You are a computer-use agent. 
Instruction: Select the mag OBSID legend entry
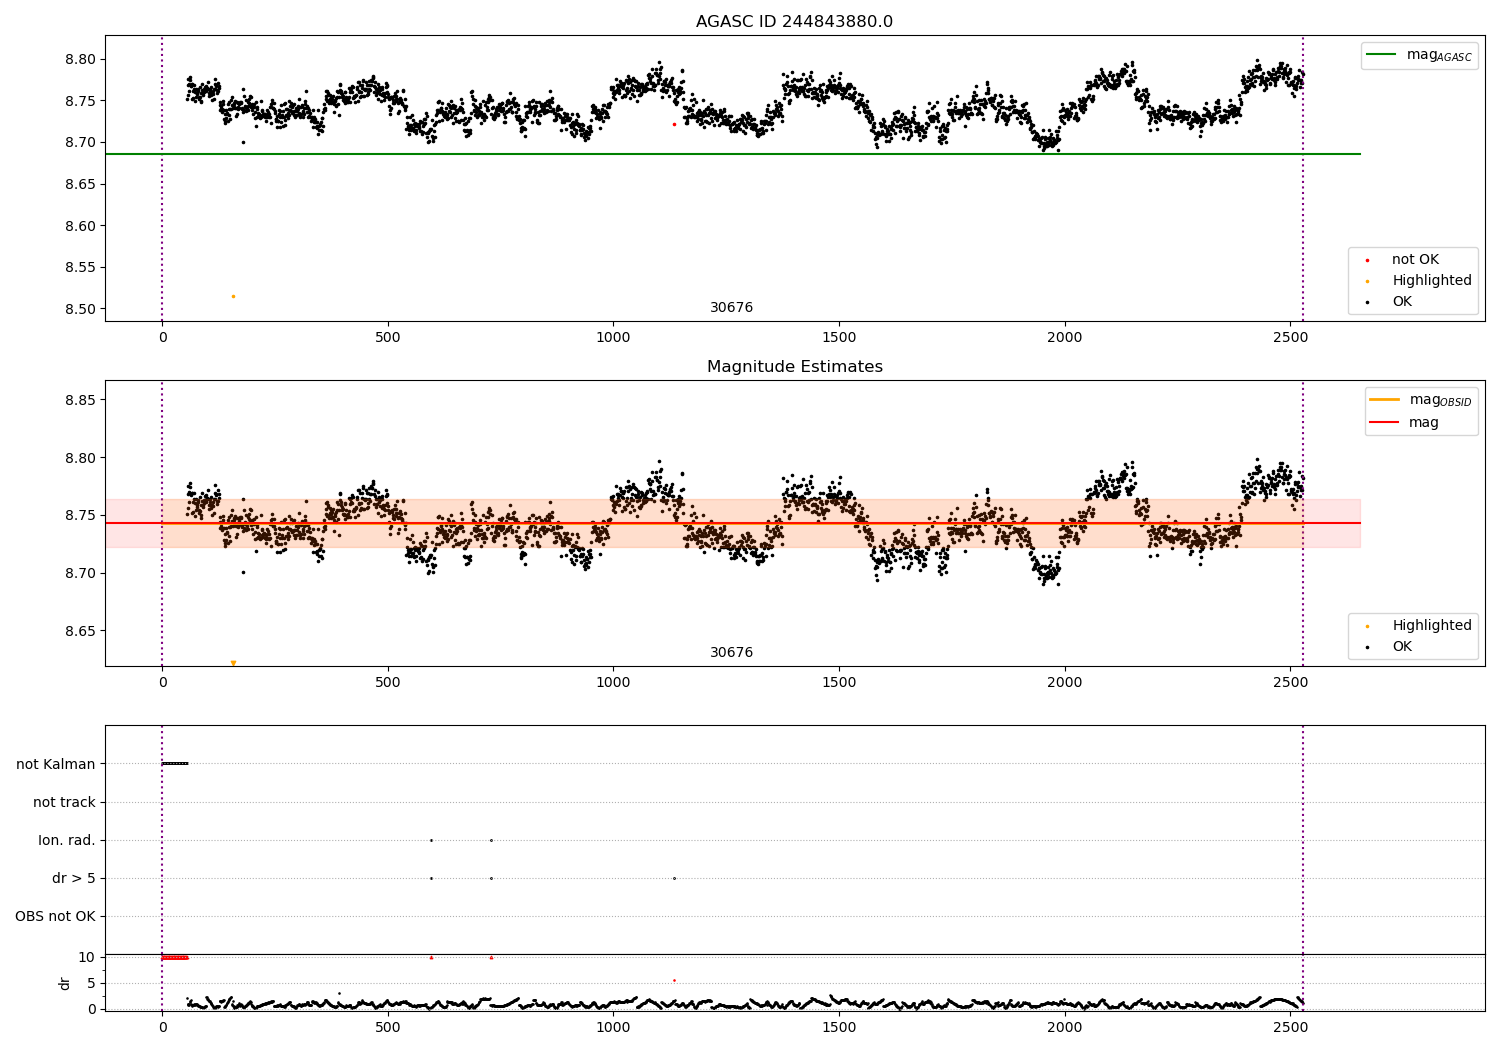coord(1421,400)
